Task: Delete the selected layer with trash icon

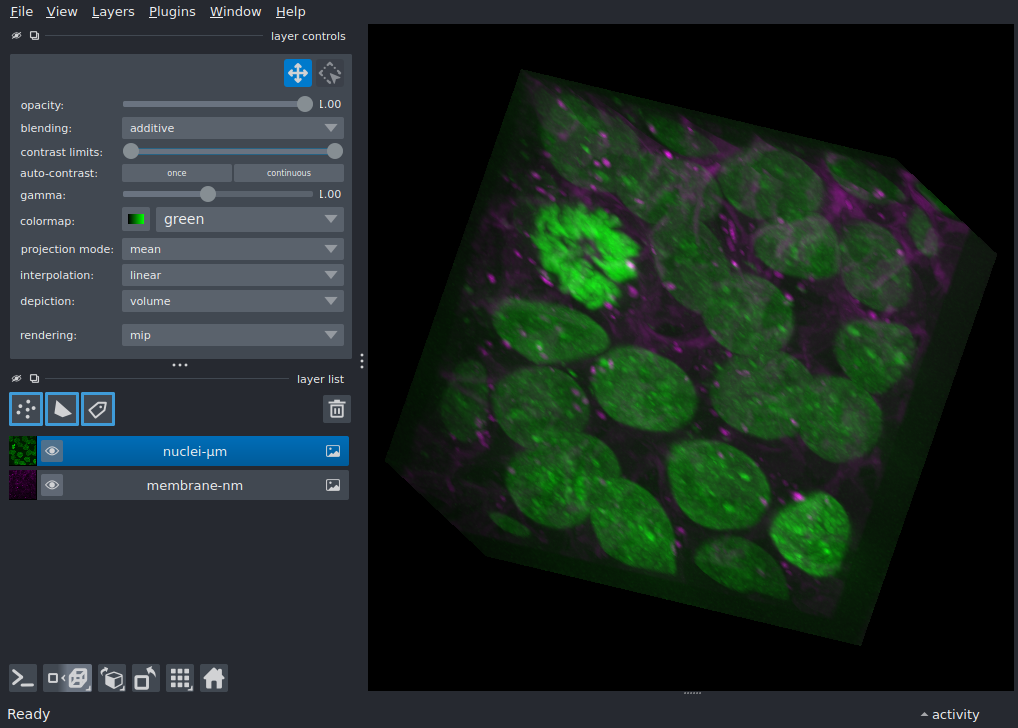Action: (337, 408)
